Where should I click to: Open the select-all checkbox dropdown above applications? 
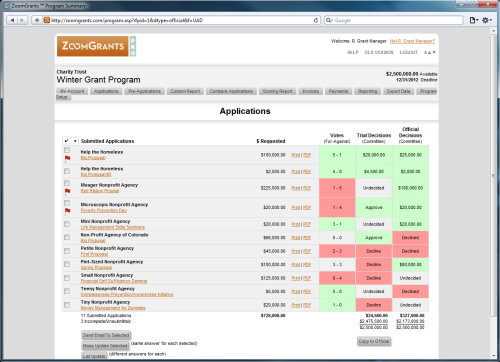click(70, 141)
